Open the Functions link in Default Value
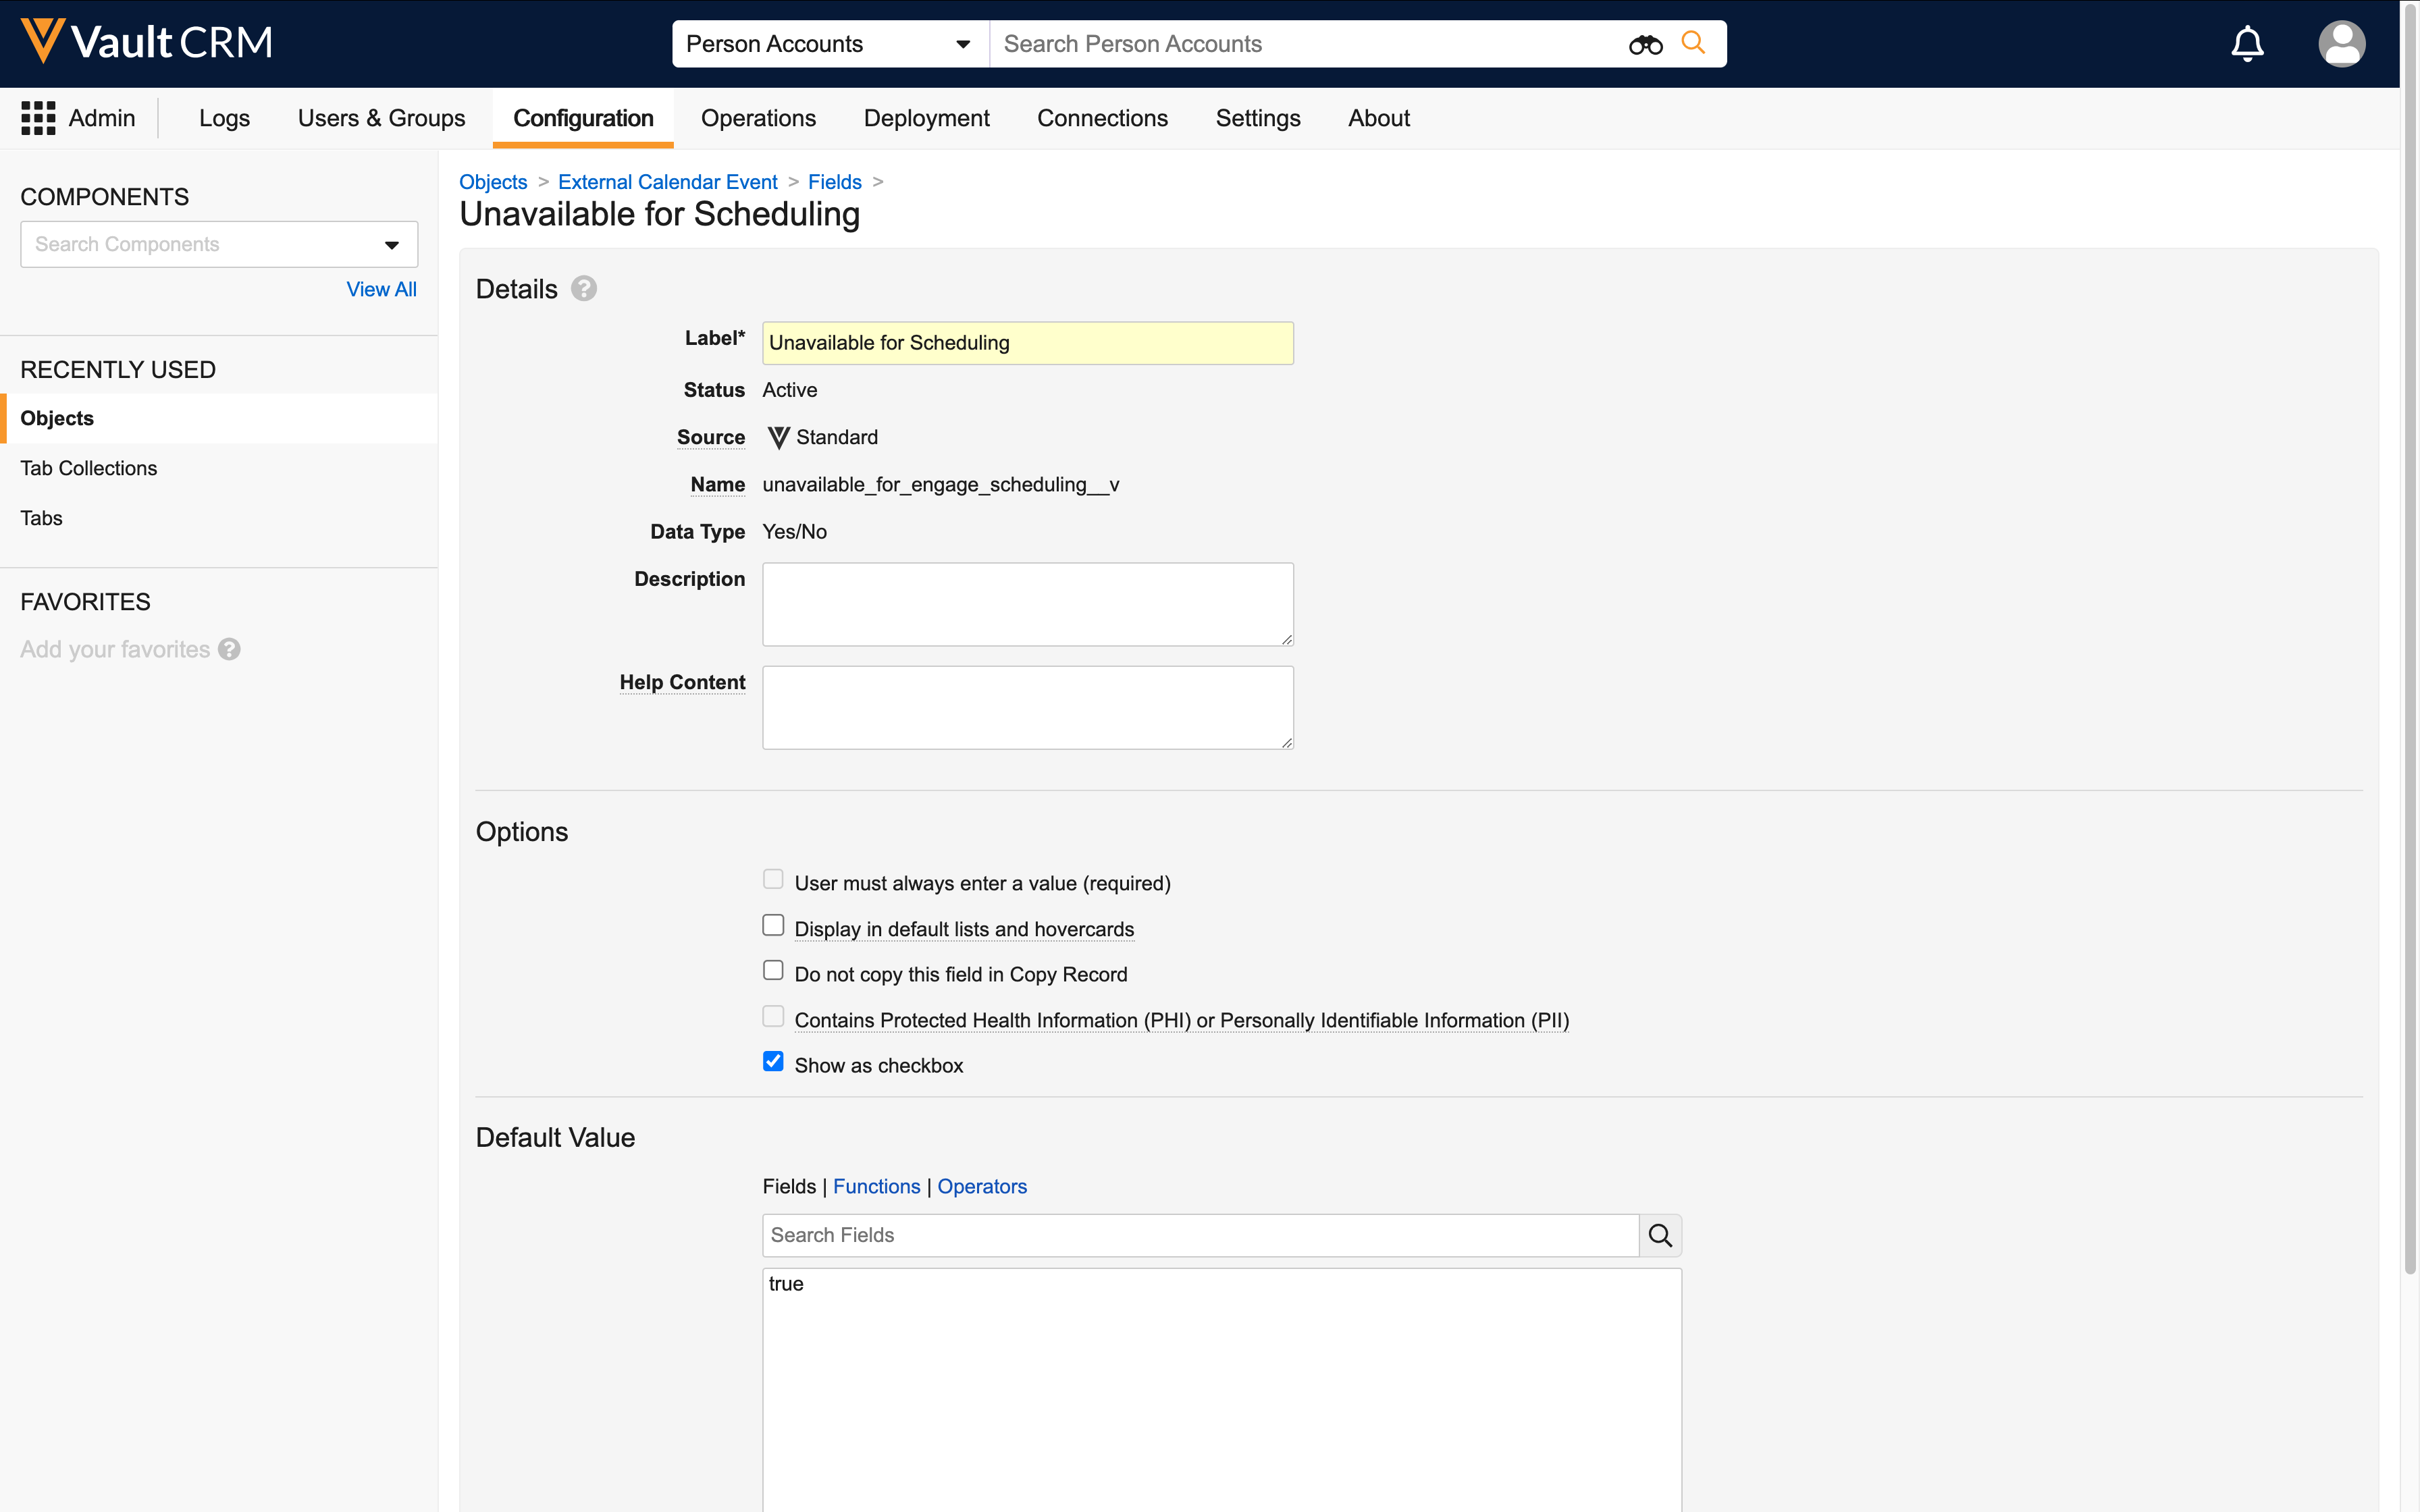This screenshot has height=1512, width=2420. [x=876, y=1186]
